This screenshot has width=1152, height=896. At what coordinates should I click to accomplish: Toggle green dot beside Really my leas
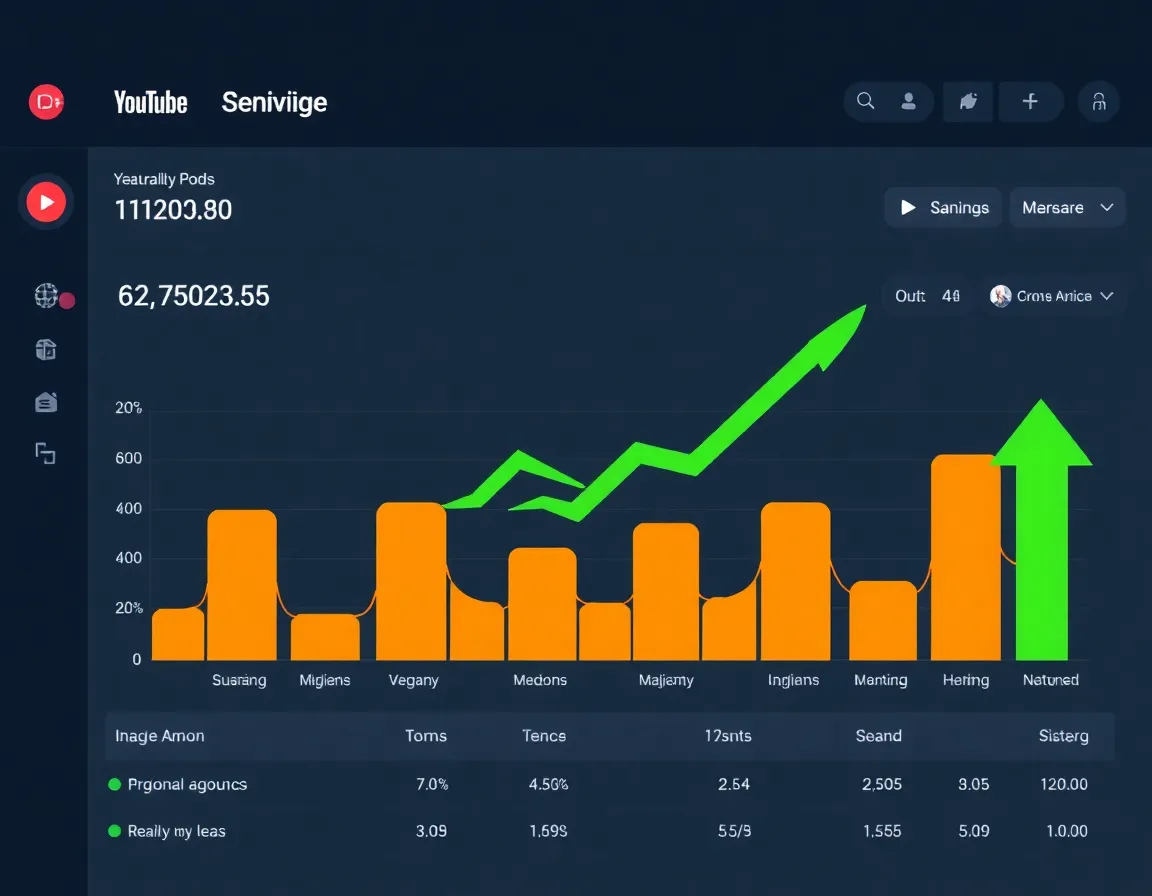click(x=115, y=831)
